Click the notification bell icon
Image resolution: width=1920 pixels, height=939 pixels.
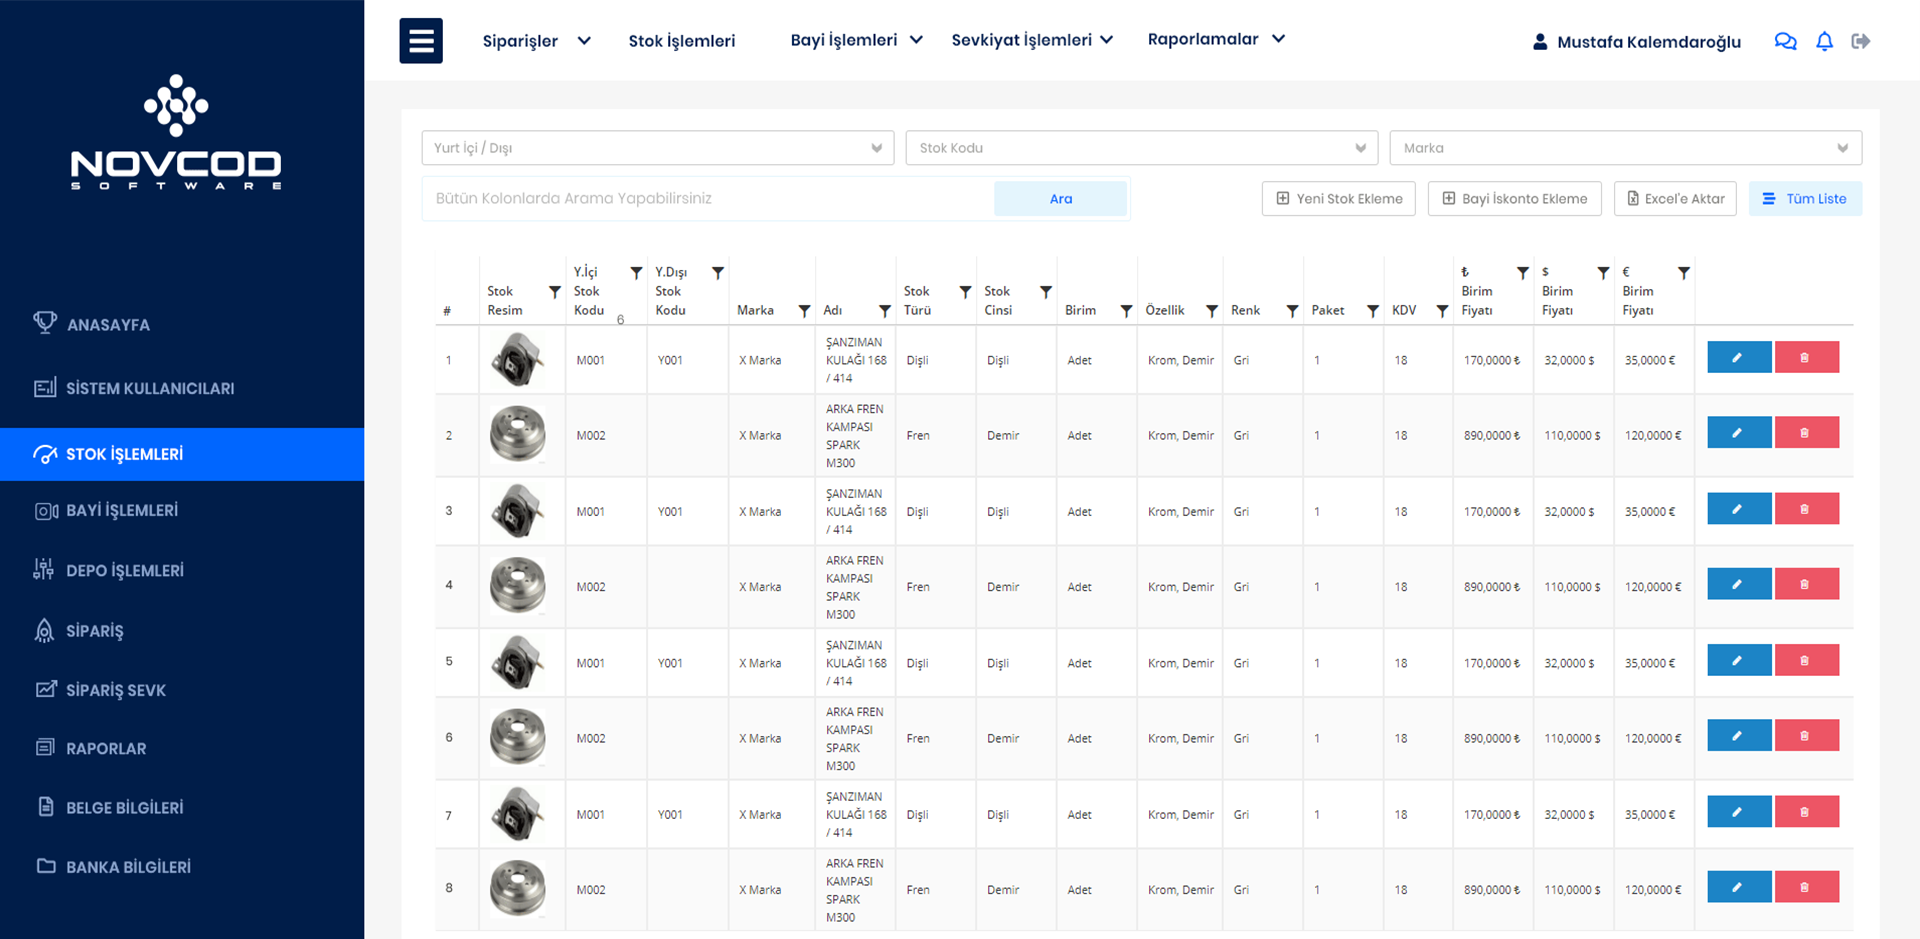1824,41
